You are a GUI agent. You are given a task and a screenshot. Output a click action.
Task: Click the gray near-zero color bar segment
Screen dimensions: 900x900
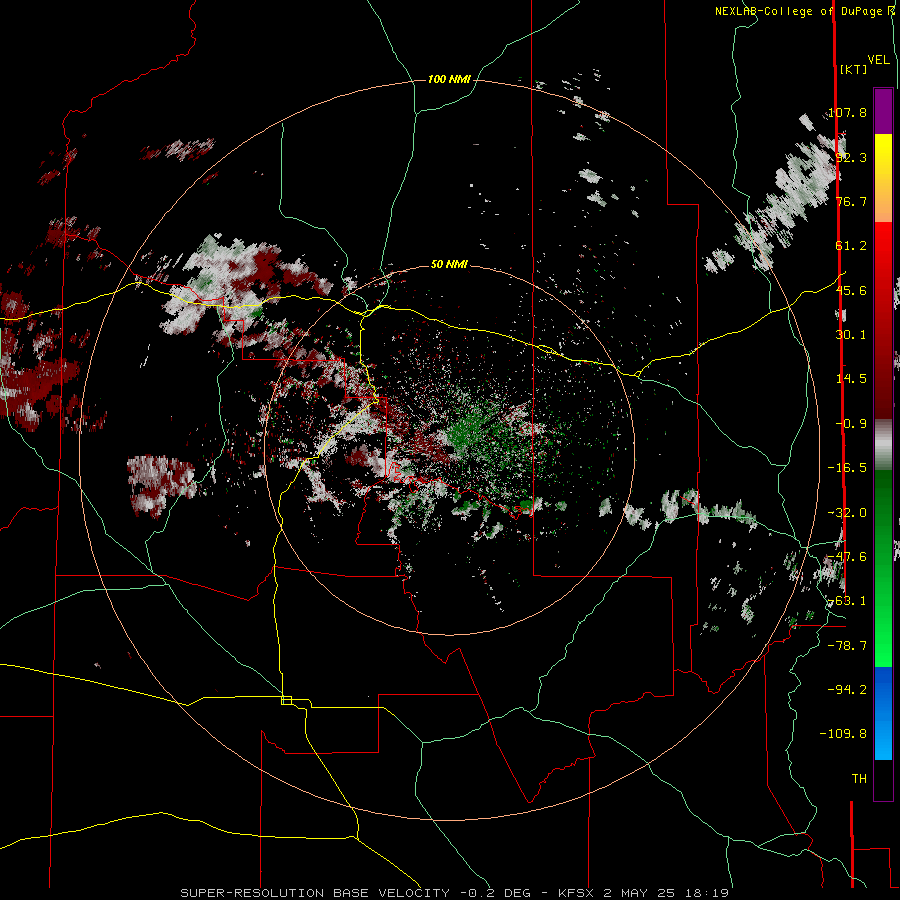click(883, 444)
